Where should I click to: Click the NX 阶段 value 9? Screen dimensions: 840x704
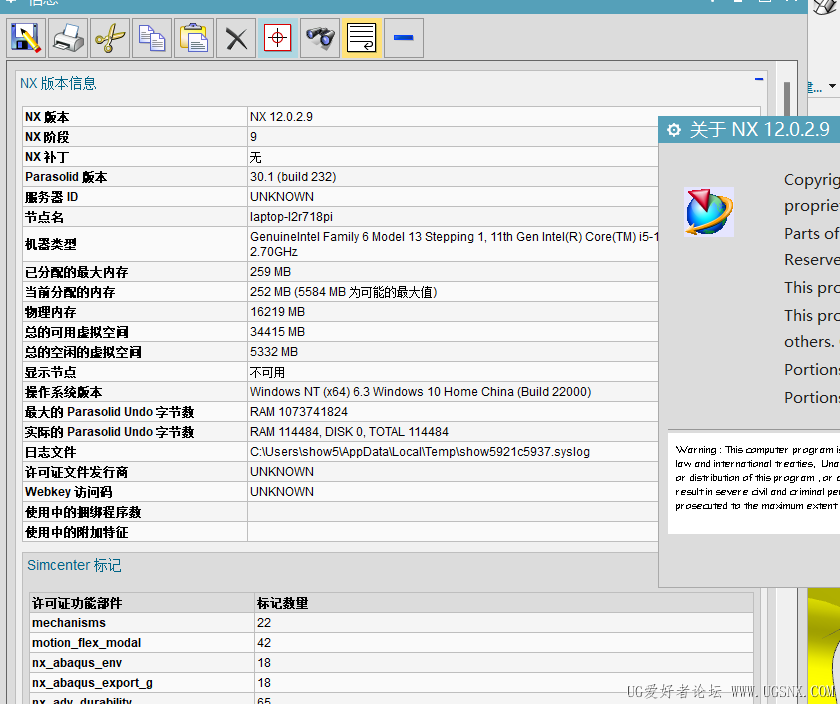[253, 137]
